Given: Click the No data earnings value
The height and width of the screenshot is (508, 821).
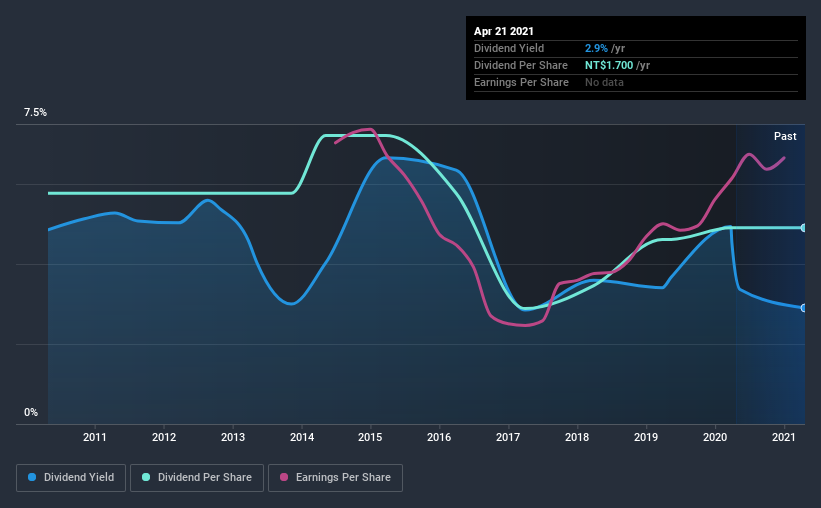Looking at the screenshot, I should (x=604, y=82).
